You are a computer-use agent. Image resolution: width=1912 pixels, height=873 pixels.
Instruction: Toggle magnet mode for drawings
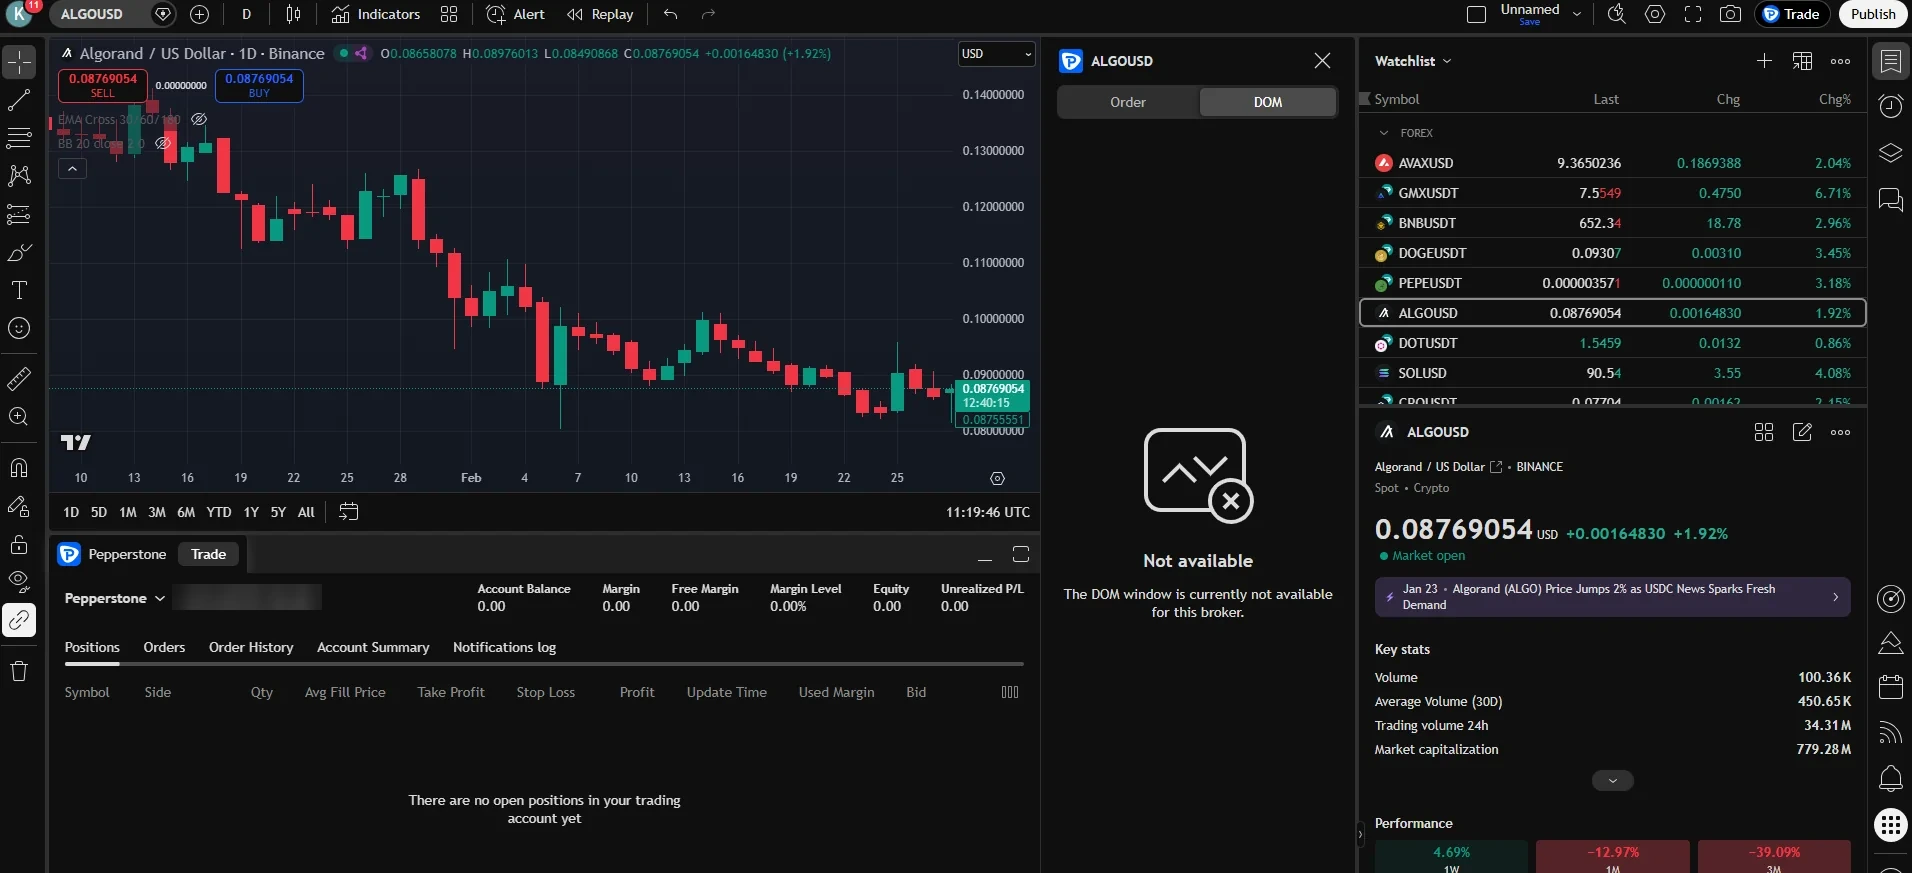point(19,468)
